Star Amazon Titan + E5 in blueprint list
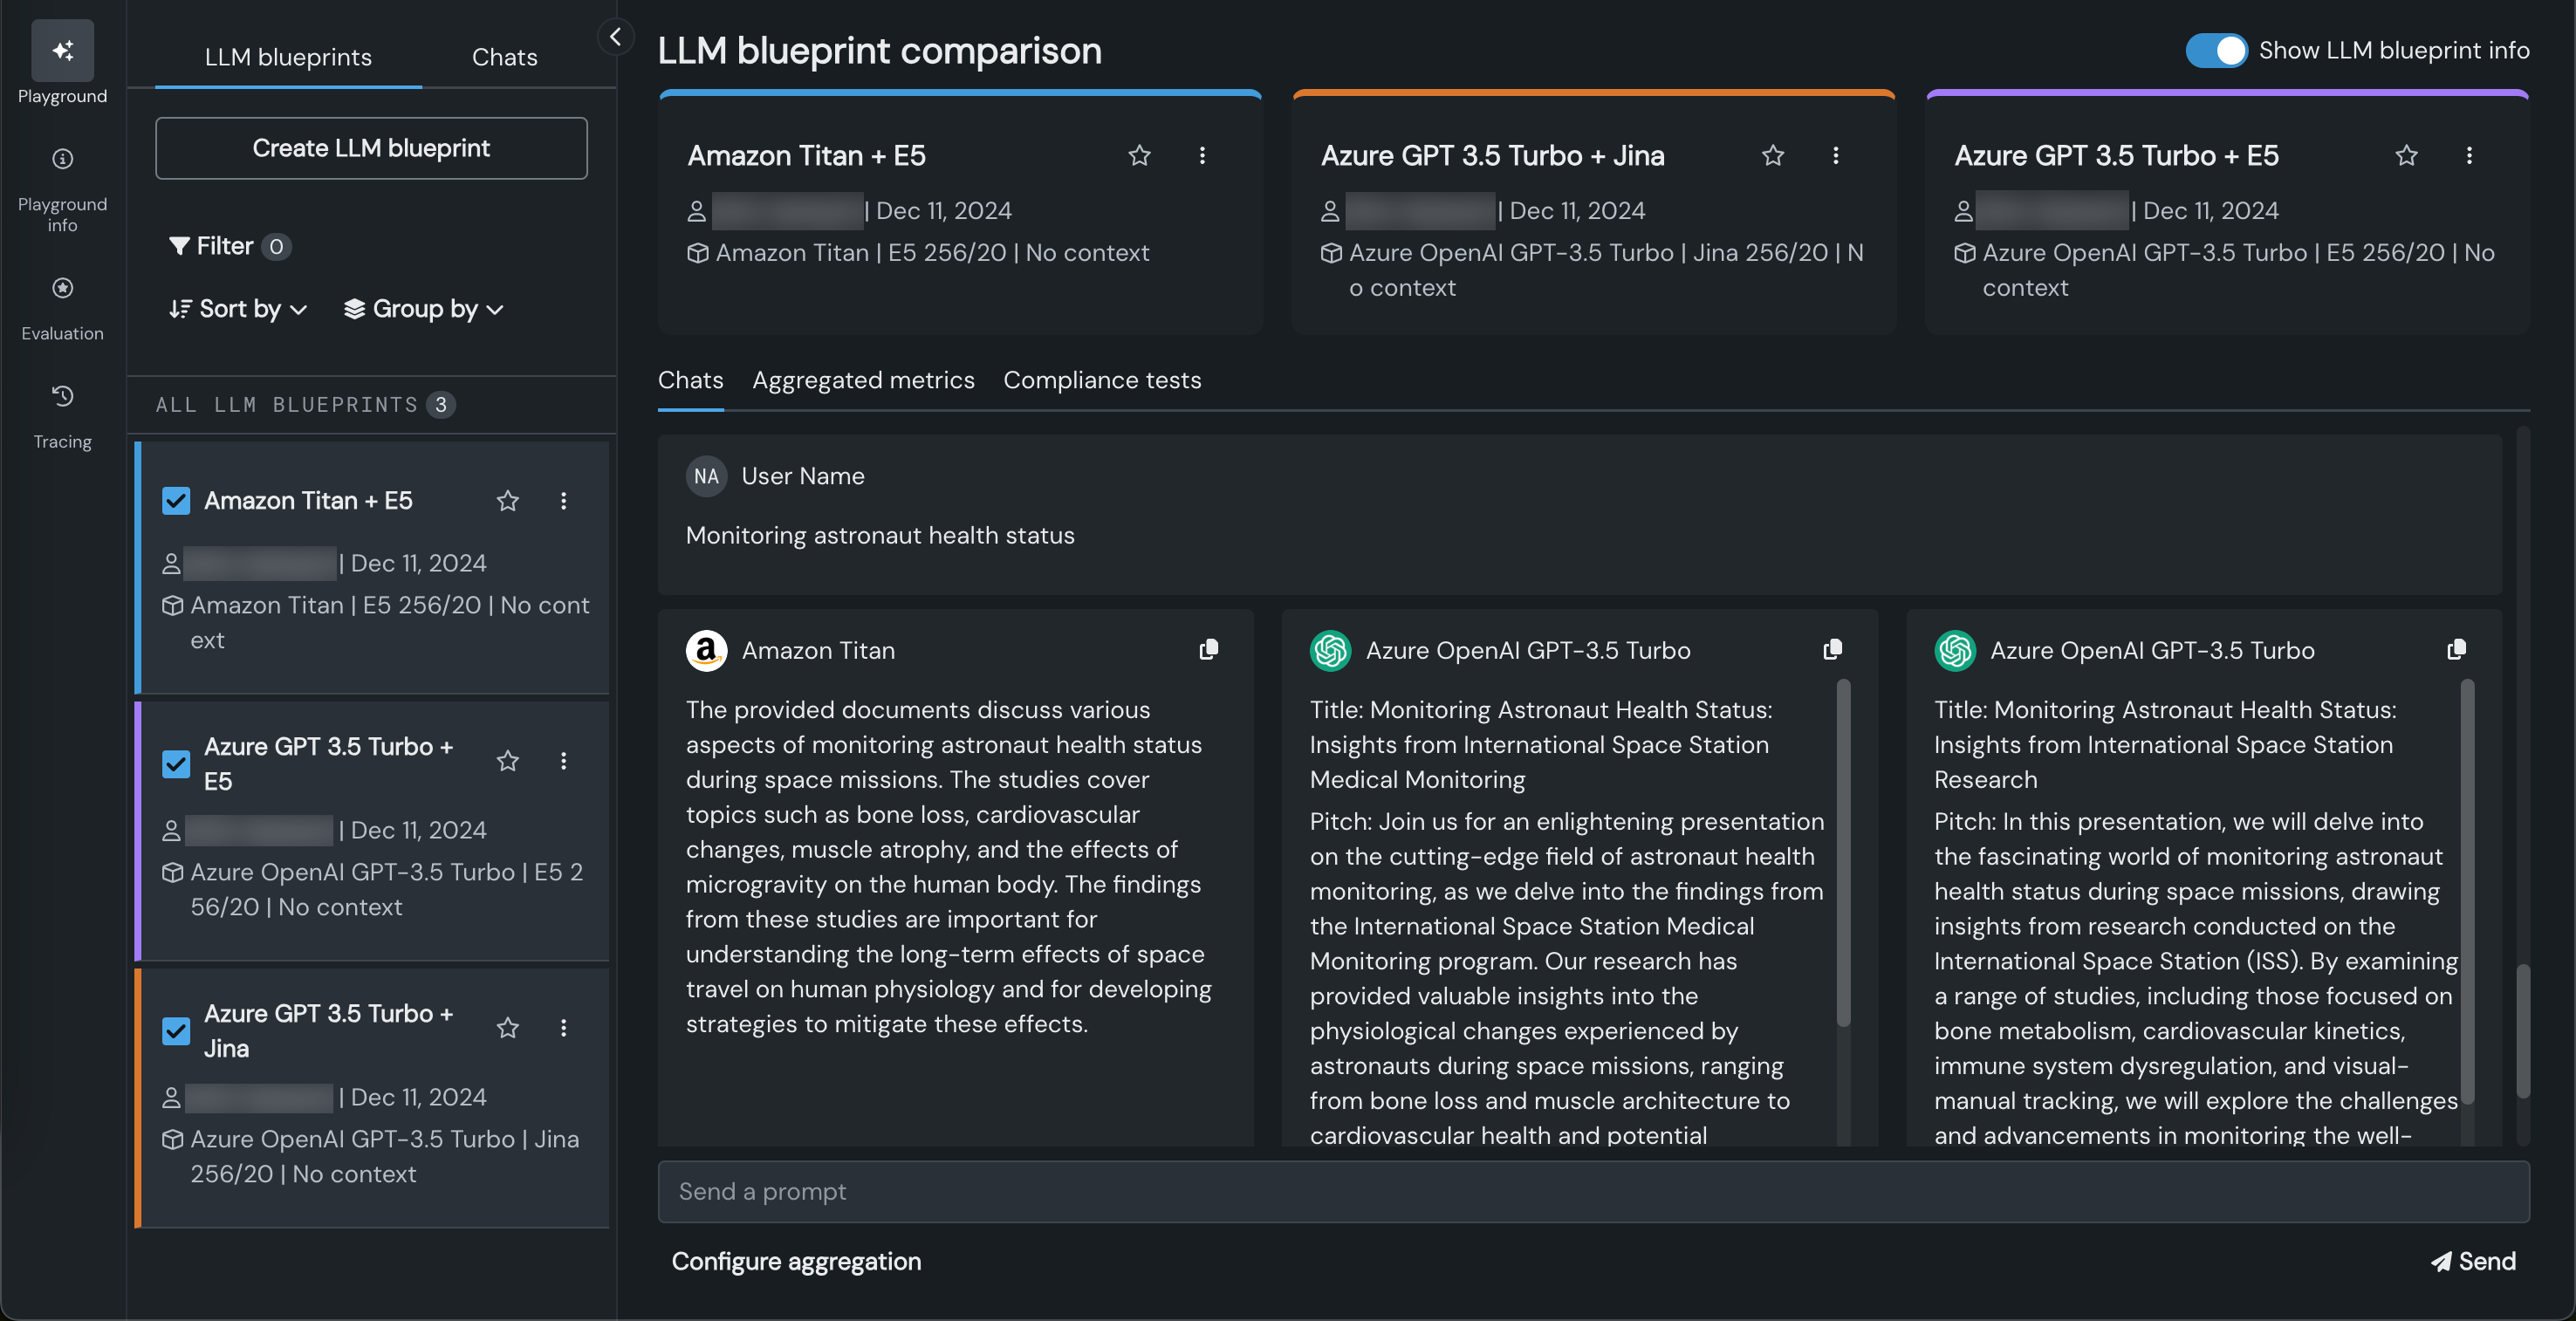The width and height of the screenshot is (2576, 1321). pyautogui.click(x=507, y=501)
